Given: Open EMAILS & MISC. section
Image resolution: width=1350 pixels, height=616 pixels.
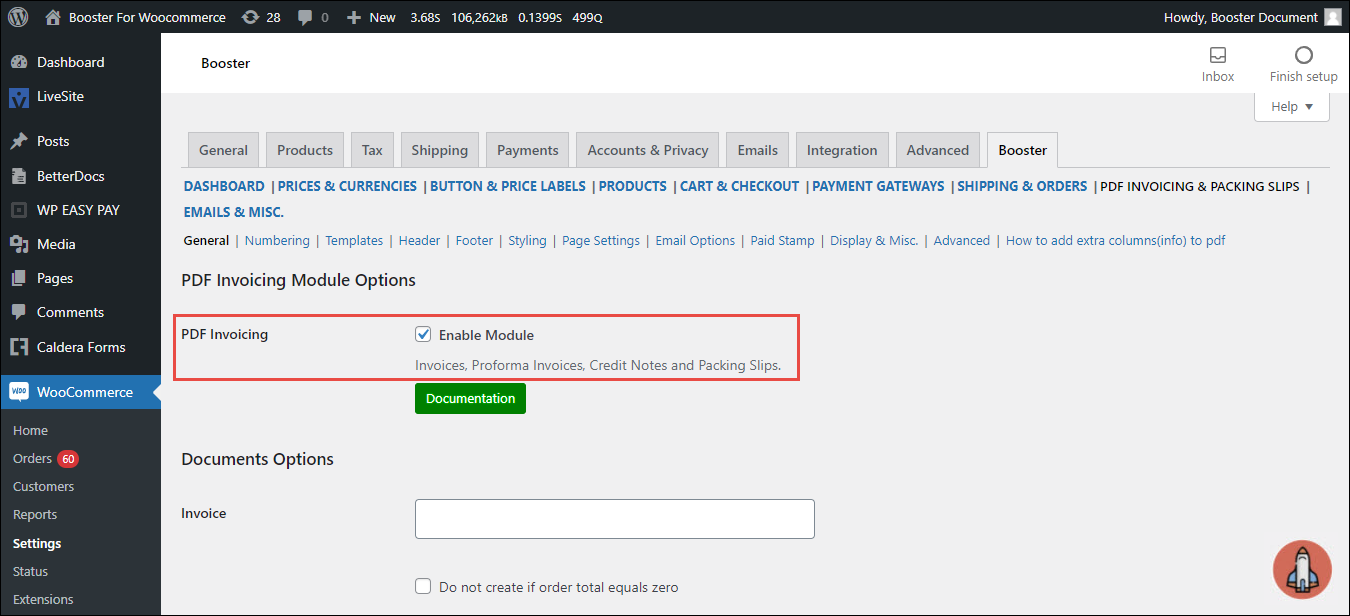Looking at the screenshot, I should pyautogui.click(x=234, y=212).
